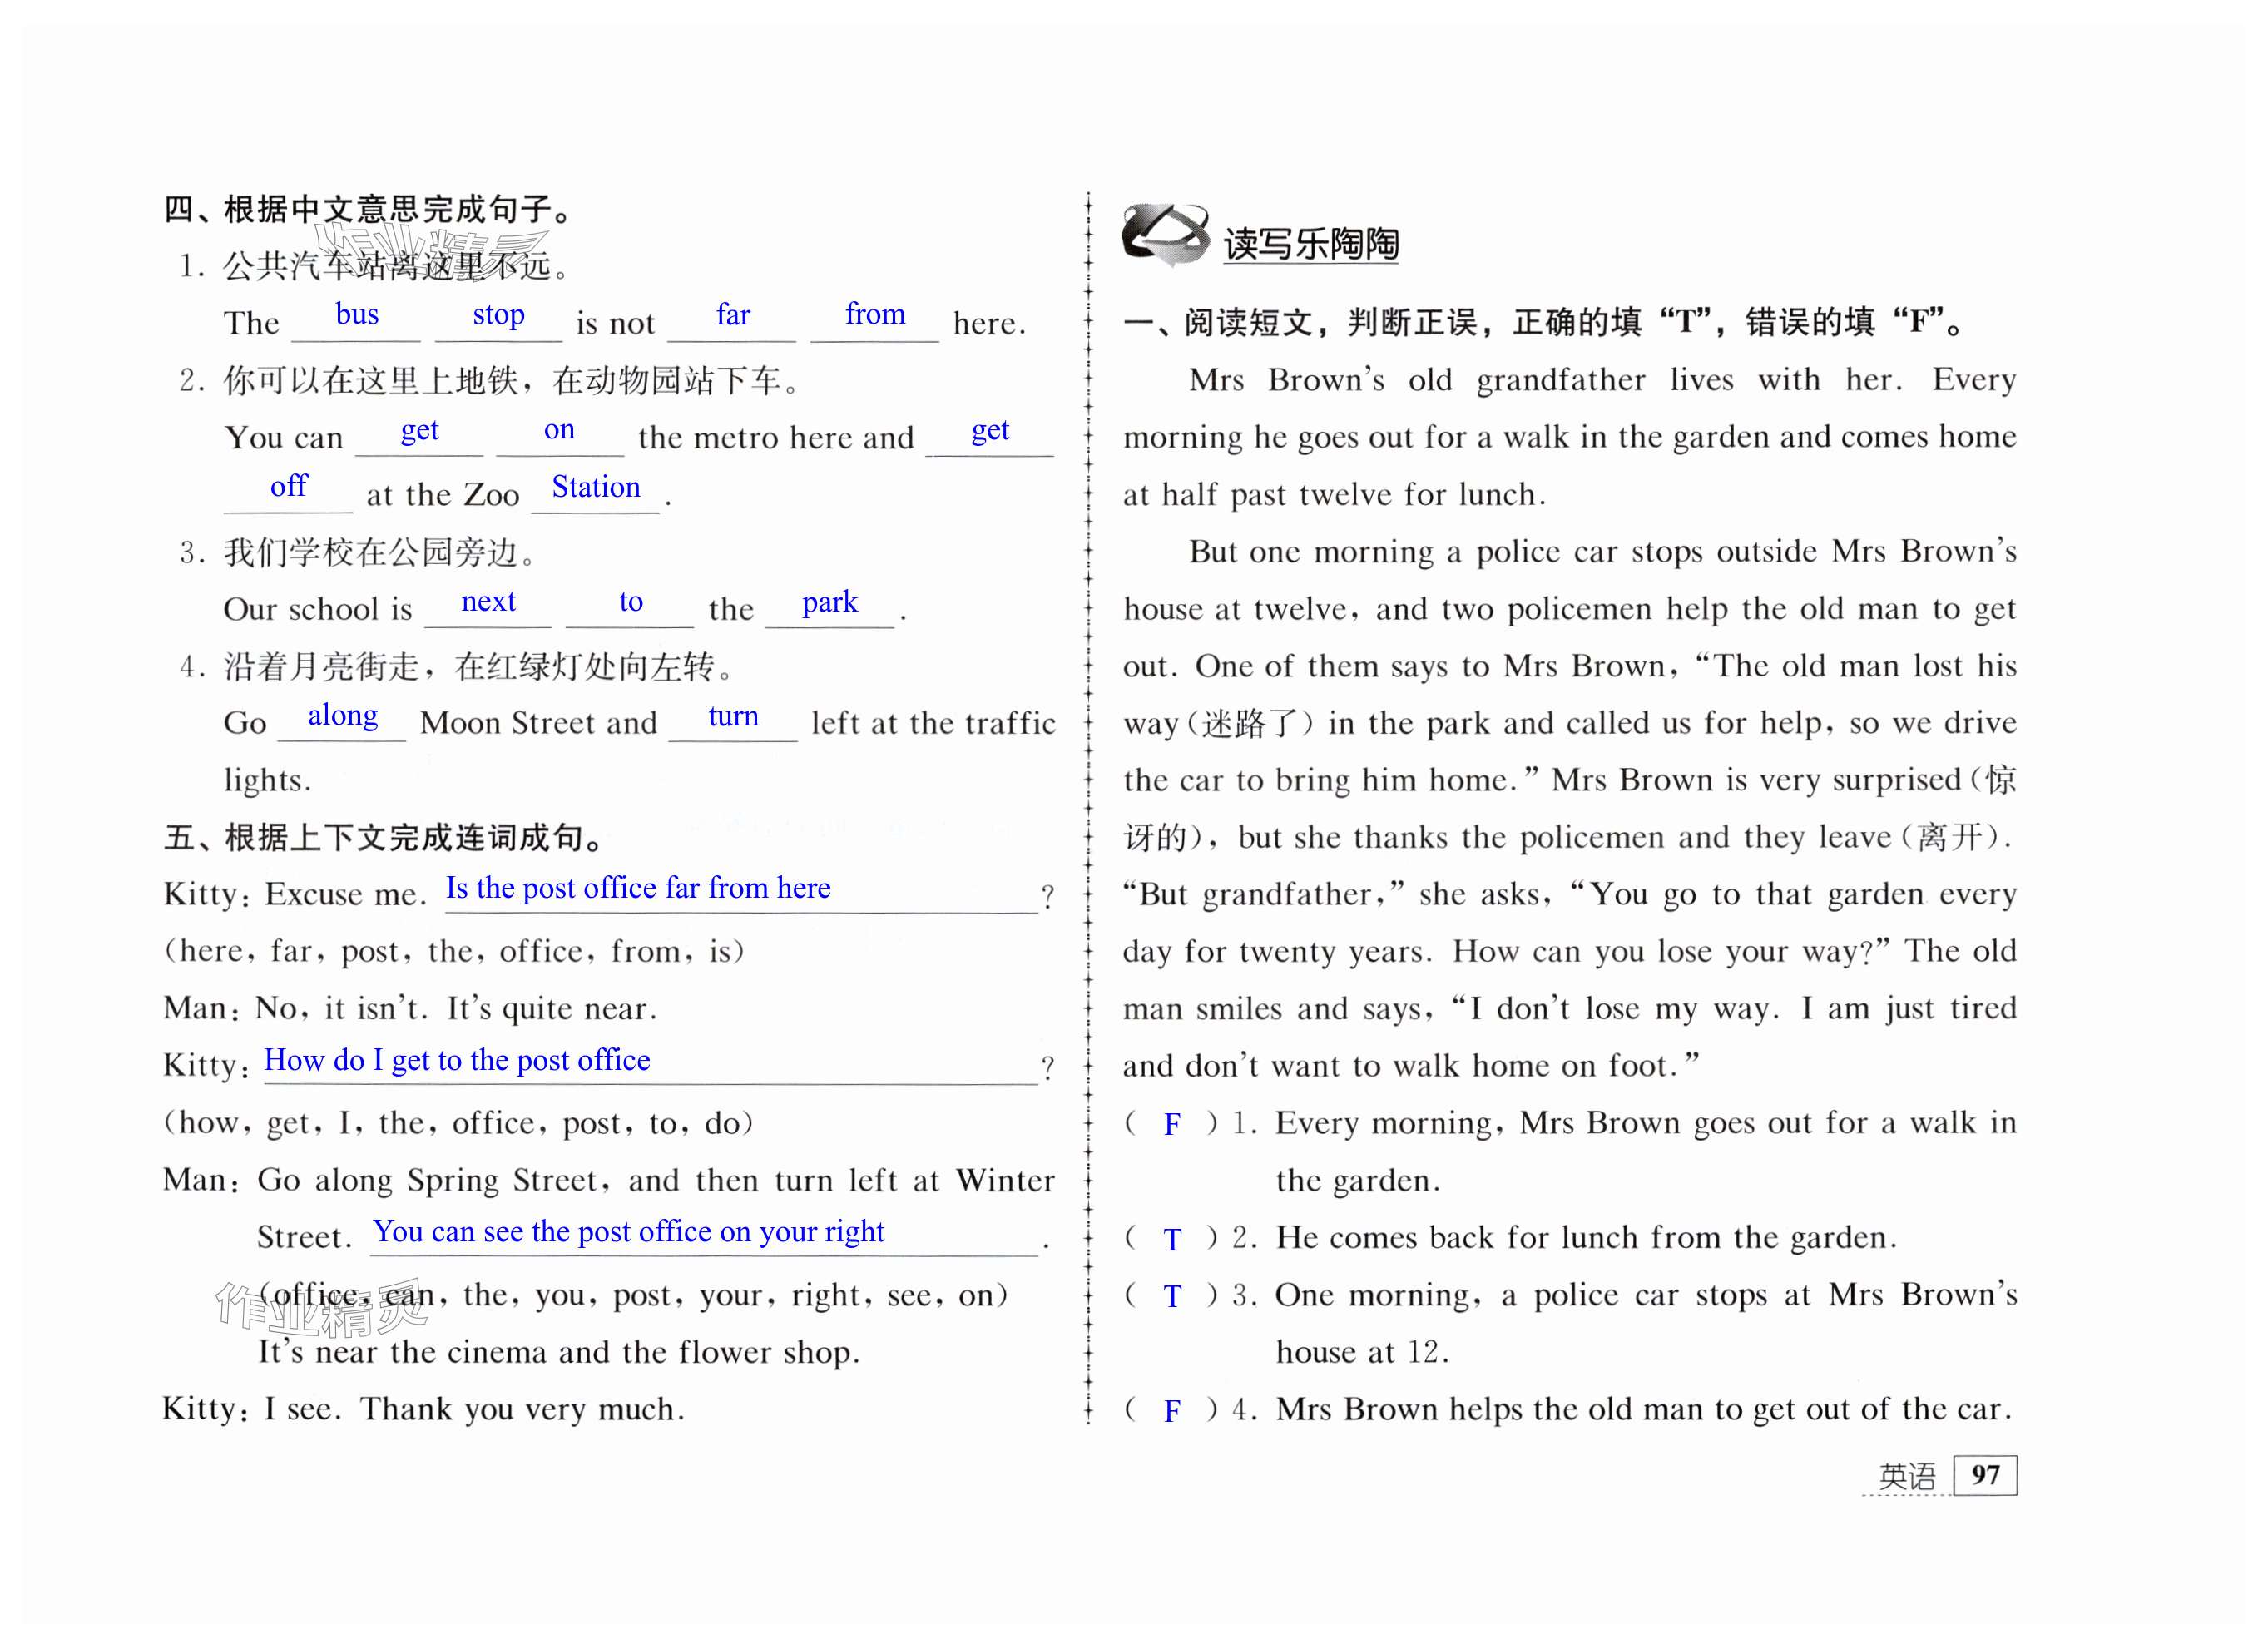The width and height of the screenshot is (2268, 1649).
Task: Click the top-left 作业精灵 watermark
Action: [430, 252]
